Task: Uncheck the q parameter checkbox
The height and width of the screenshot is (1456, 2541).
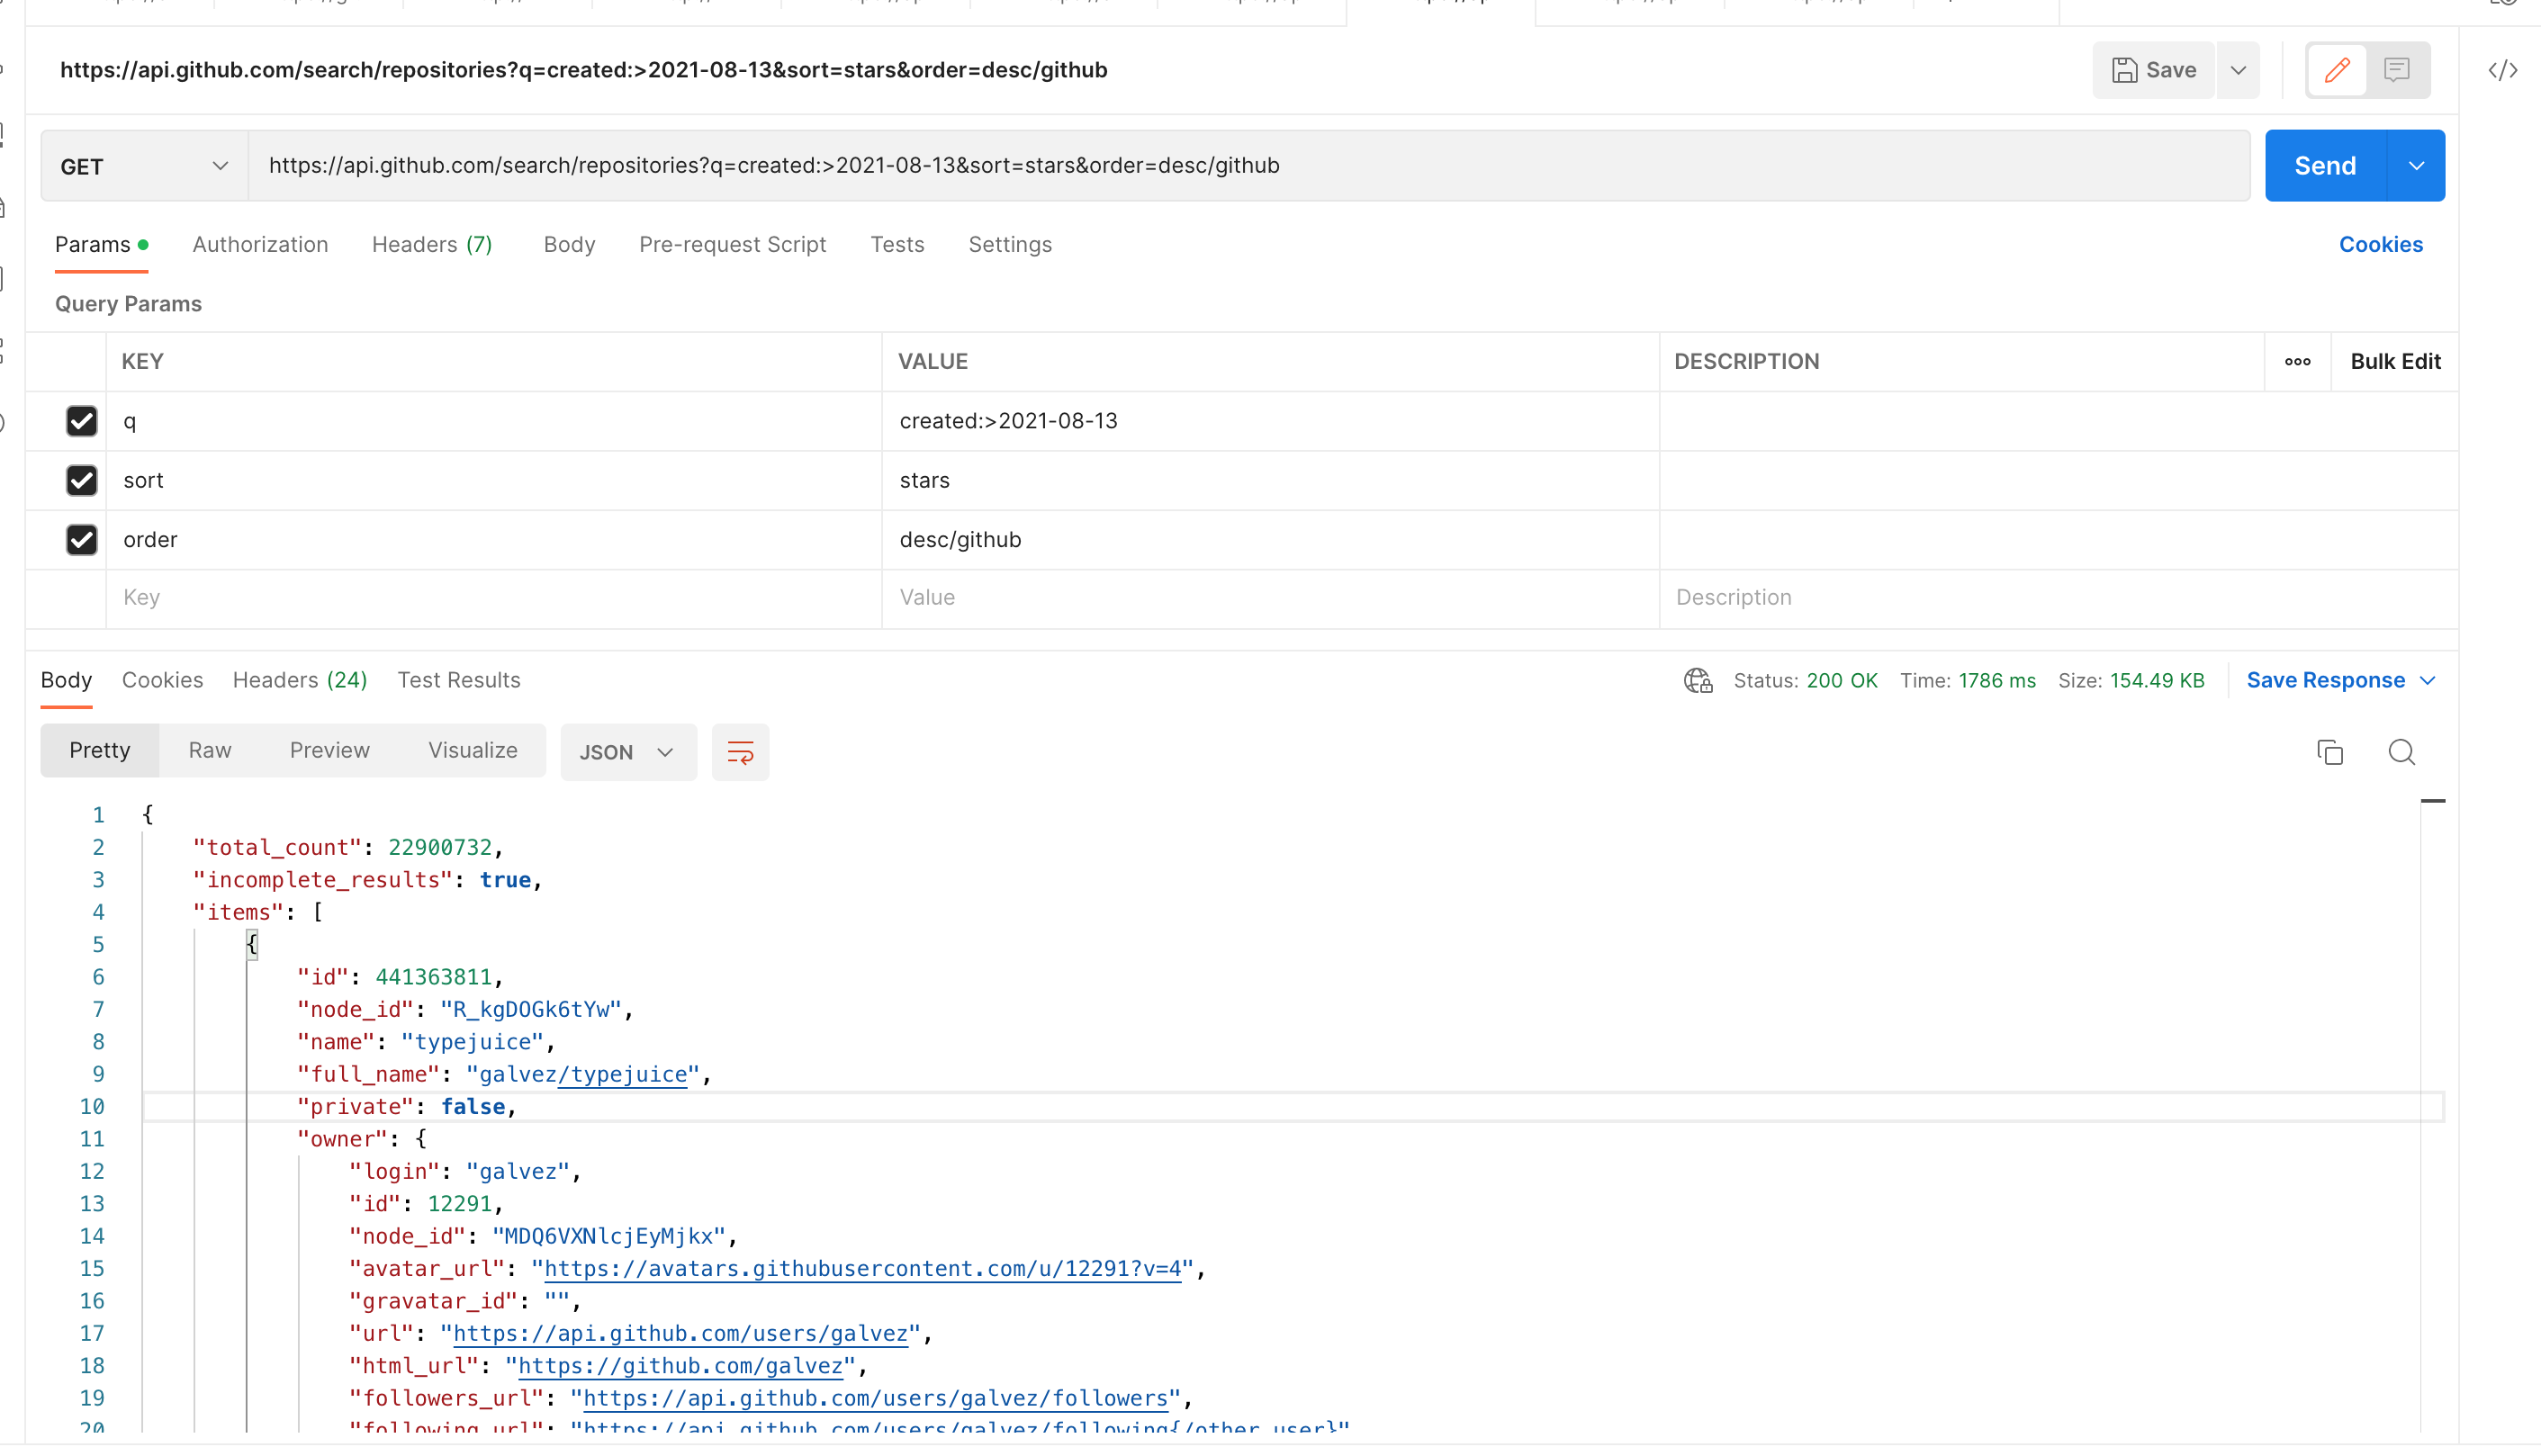Action: coord(81,421)
